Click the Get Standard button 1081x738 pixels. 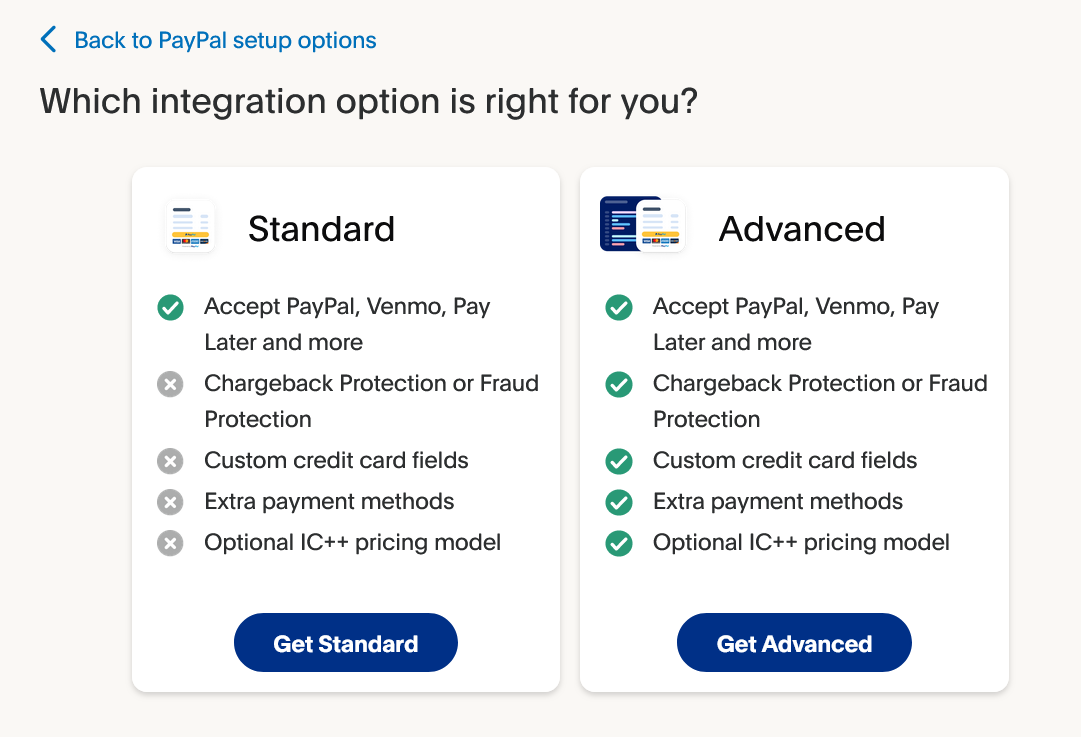click(345, 643)
